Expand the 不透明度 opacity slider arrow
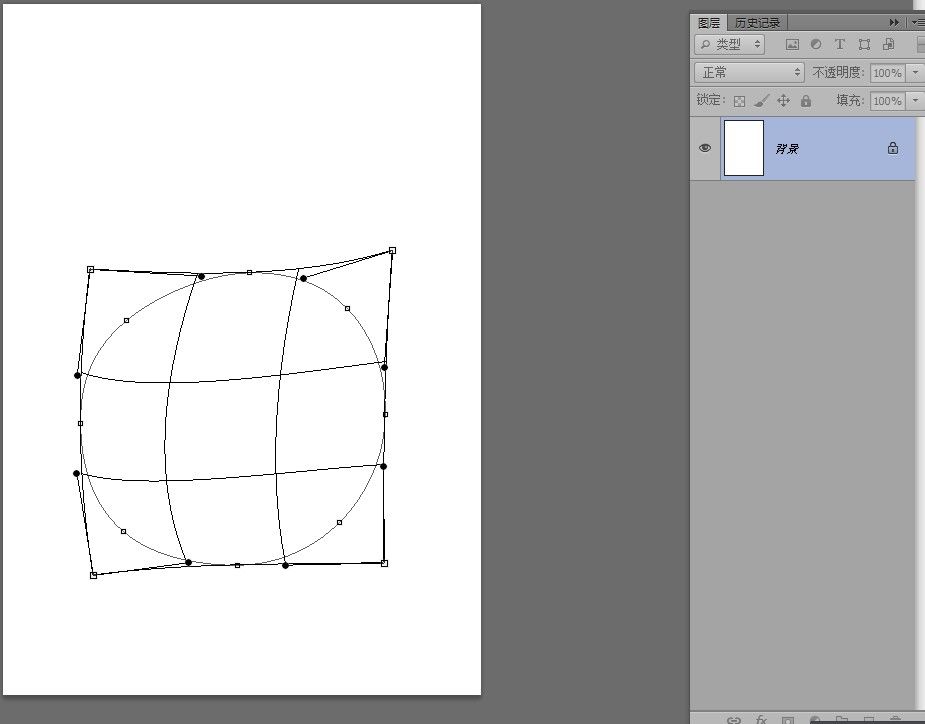This screenshot has height=724, width=925. [x=915, y=73]
